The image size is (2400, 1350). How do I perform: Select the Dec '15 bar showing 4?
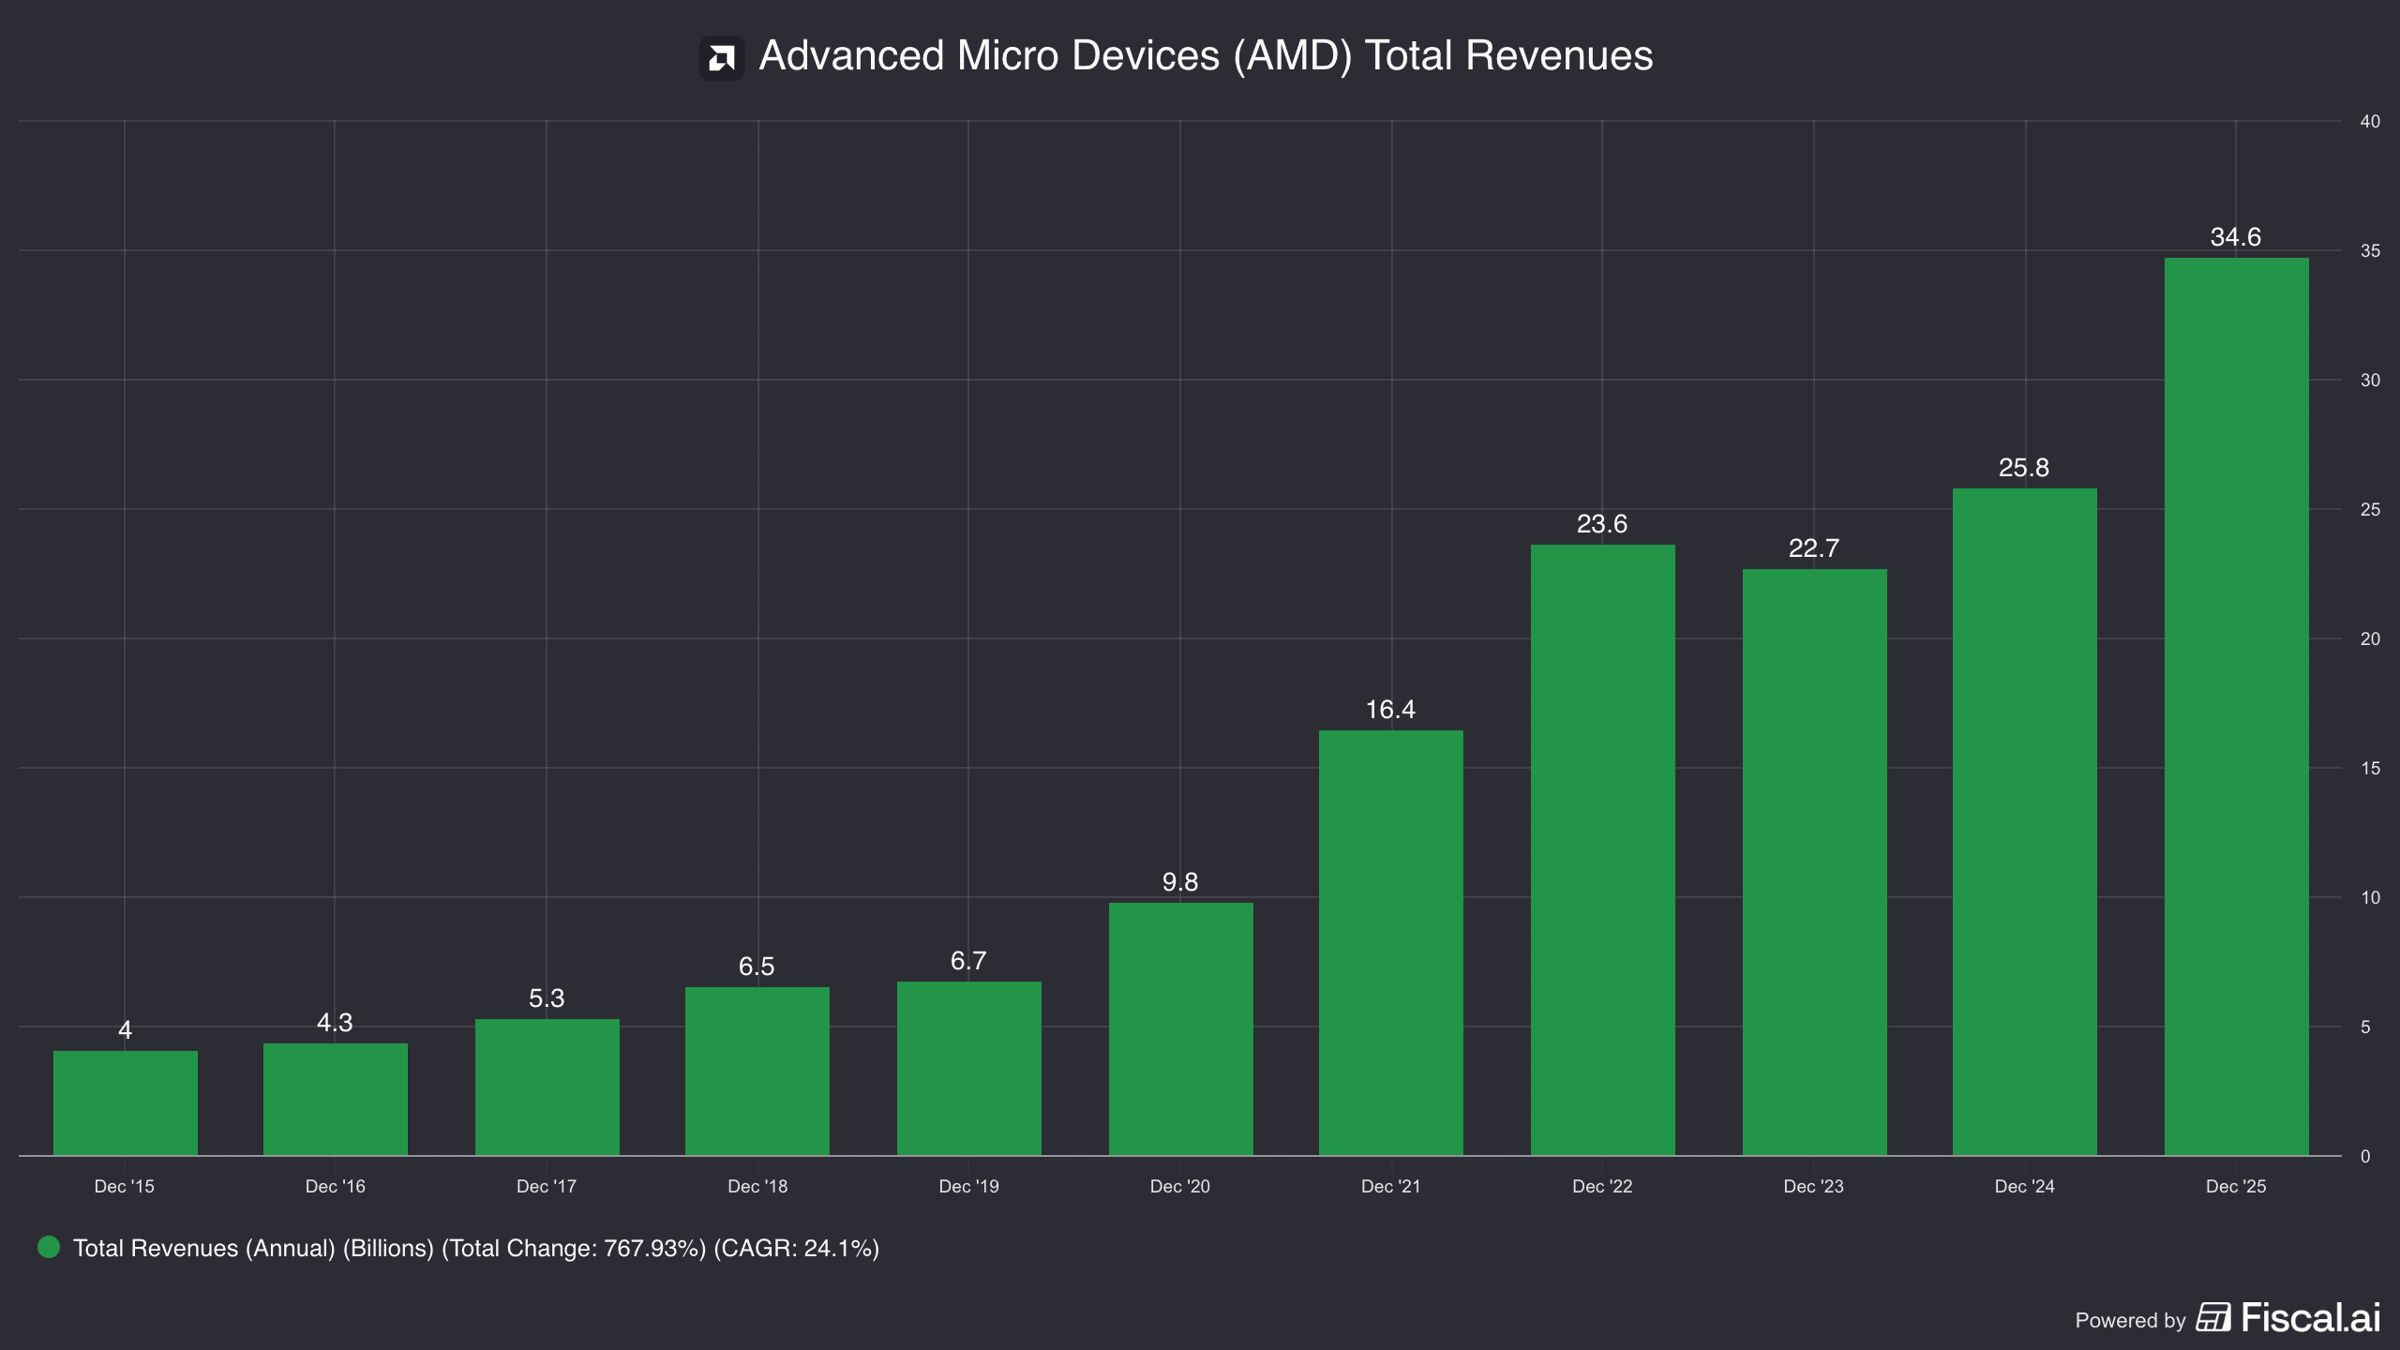tap(125, 1103)
